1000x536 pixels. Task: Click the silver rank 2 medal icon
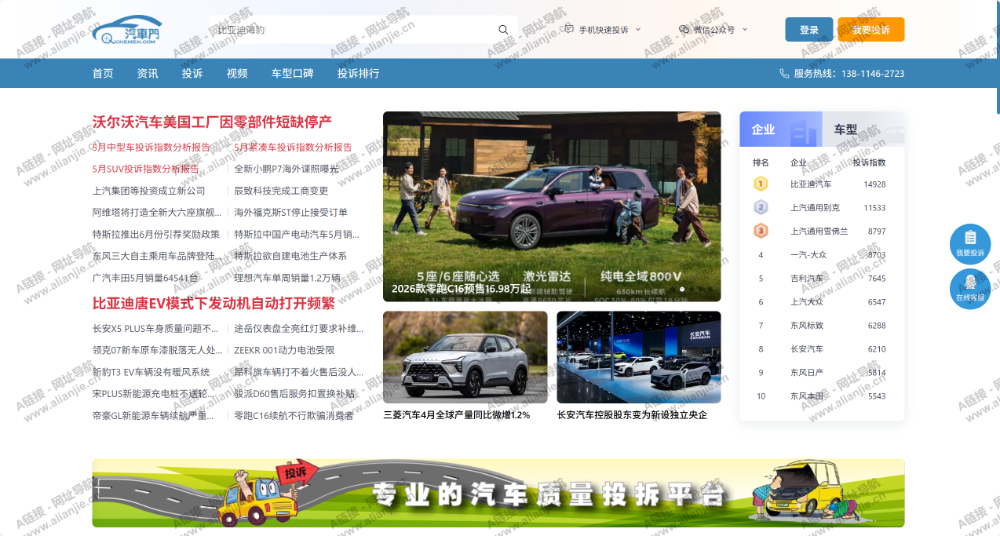(760, 207)
